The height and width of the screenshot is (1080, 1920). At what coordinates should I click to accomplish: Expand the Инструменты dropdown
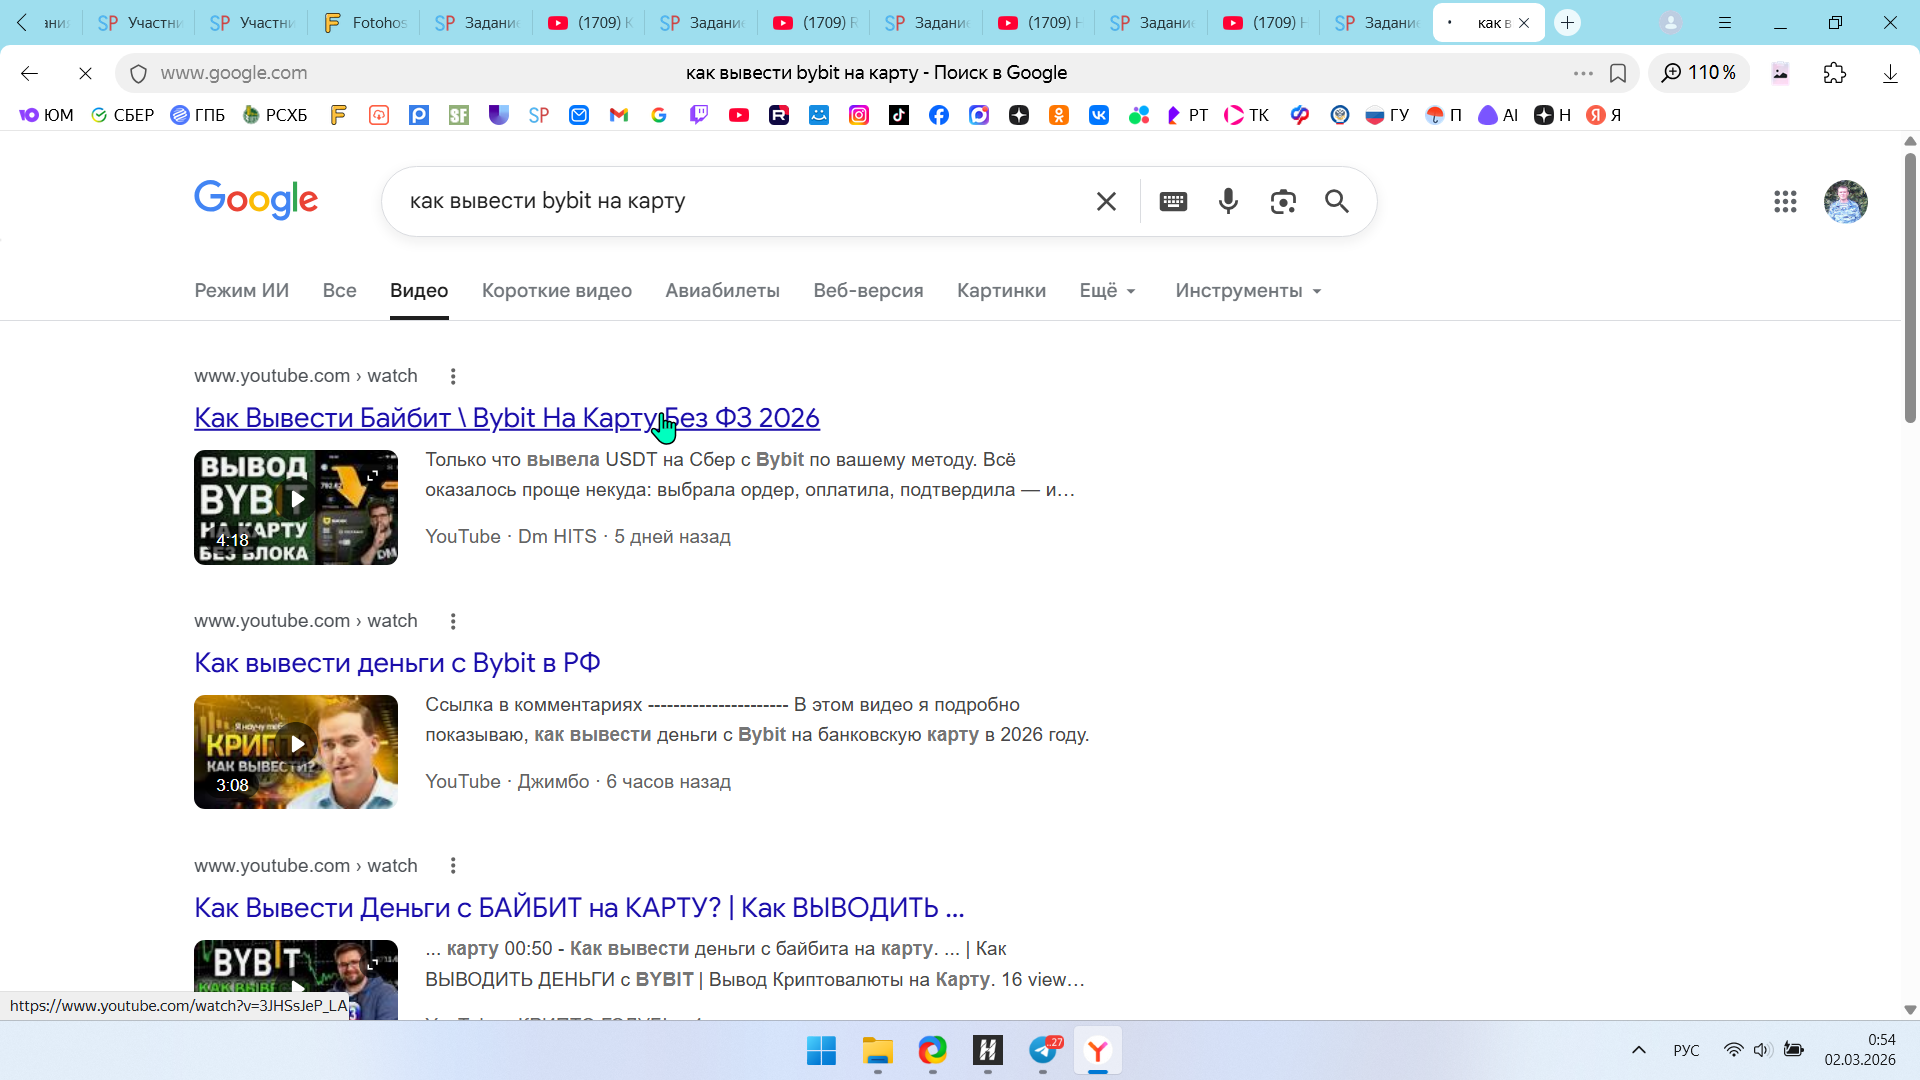(1248, 291)
